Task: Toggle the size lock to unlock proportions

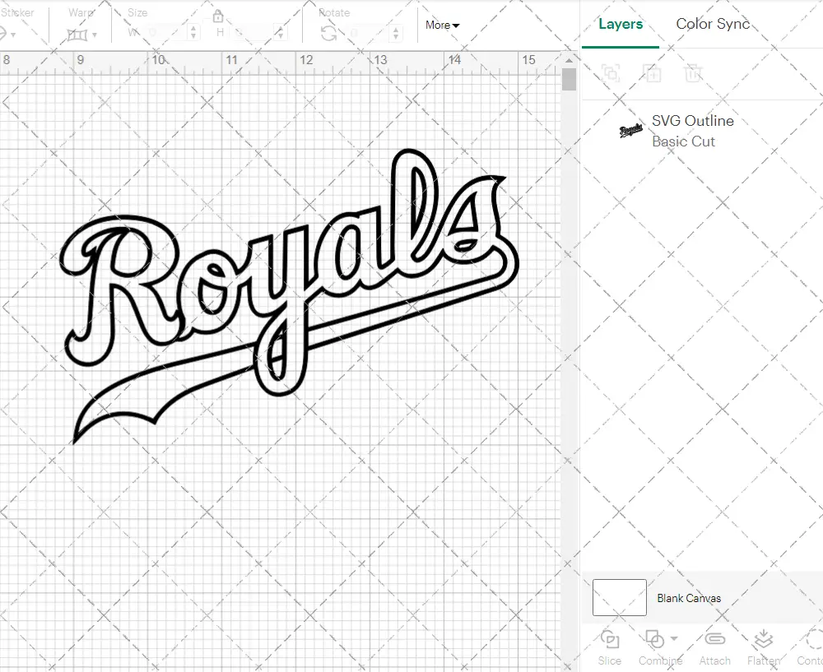Action: [218, 17]
